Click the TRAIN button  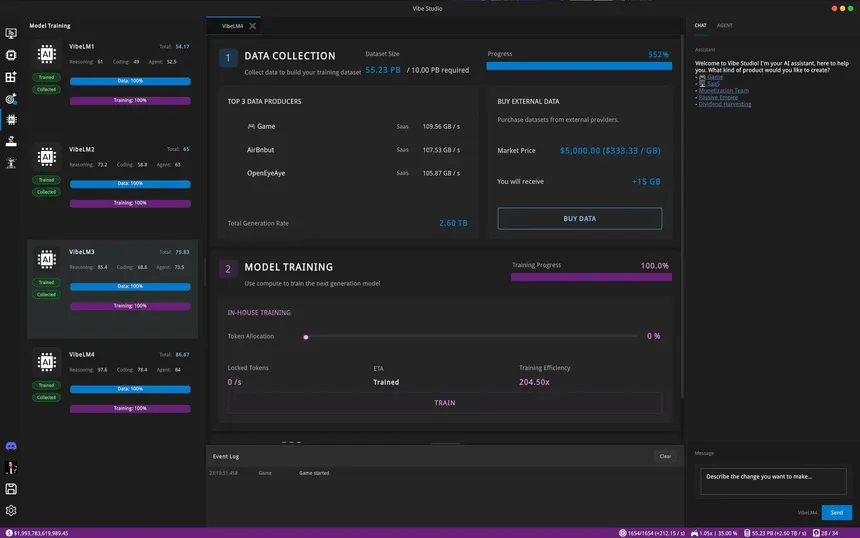coord(444,403)
